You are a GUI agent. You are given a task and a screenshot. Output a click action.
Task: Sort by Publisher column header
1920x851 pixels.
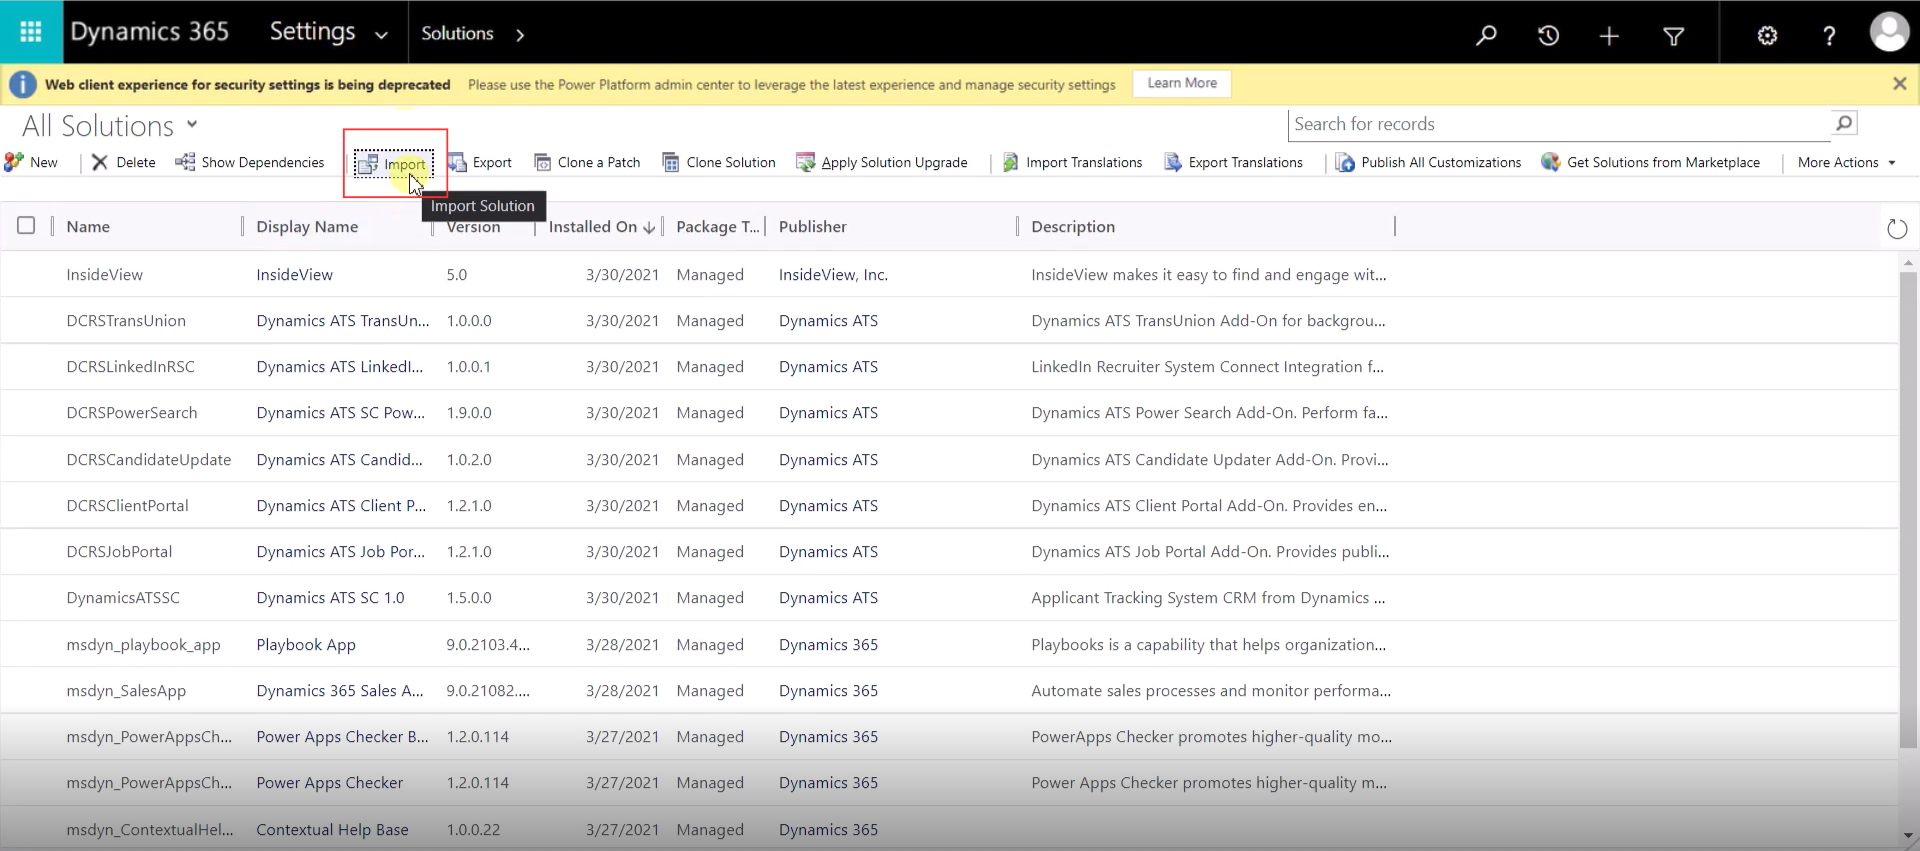(x=813, y=227)
